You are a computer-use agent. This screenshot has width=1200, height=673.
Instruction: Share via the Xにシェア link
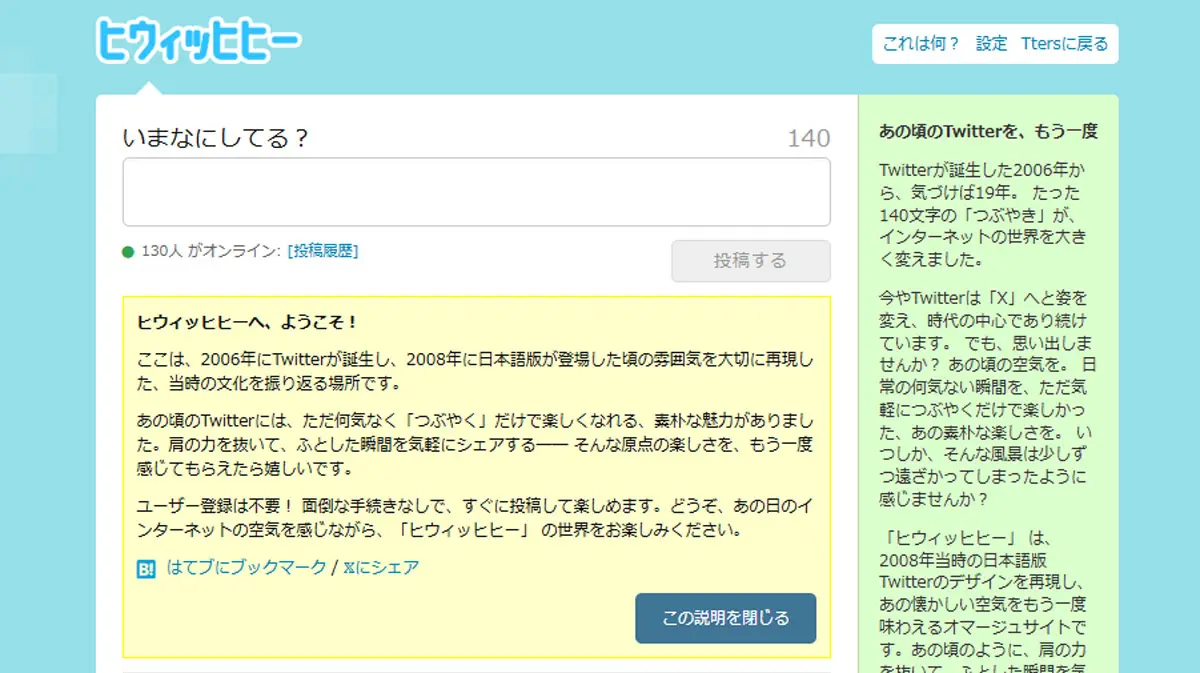381,567
